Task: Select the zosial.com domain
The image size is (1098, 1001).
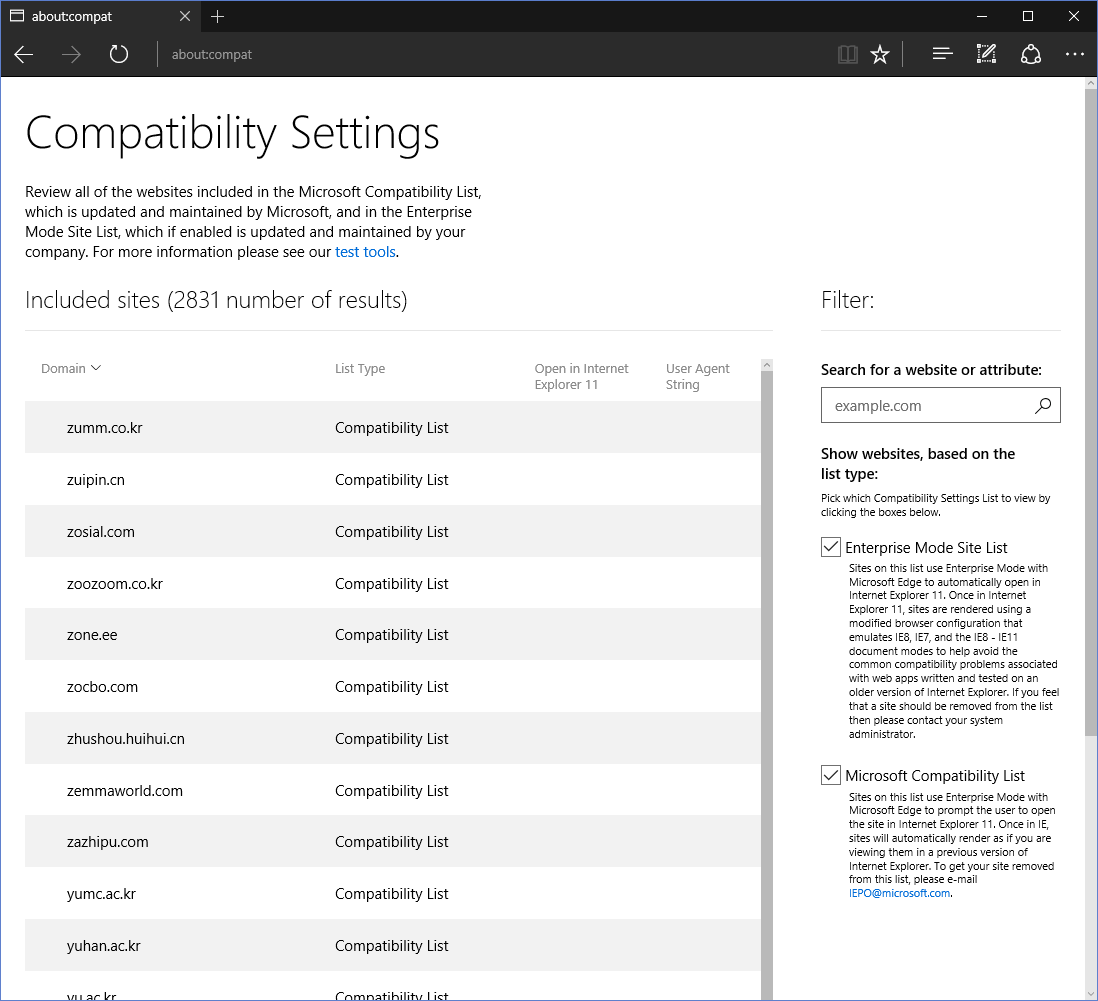Action: point(101,532)
